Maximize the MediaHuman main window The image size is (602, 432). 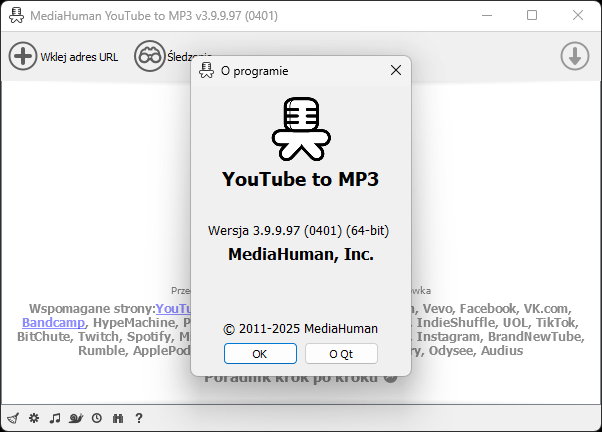point(532,15)
